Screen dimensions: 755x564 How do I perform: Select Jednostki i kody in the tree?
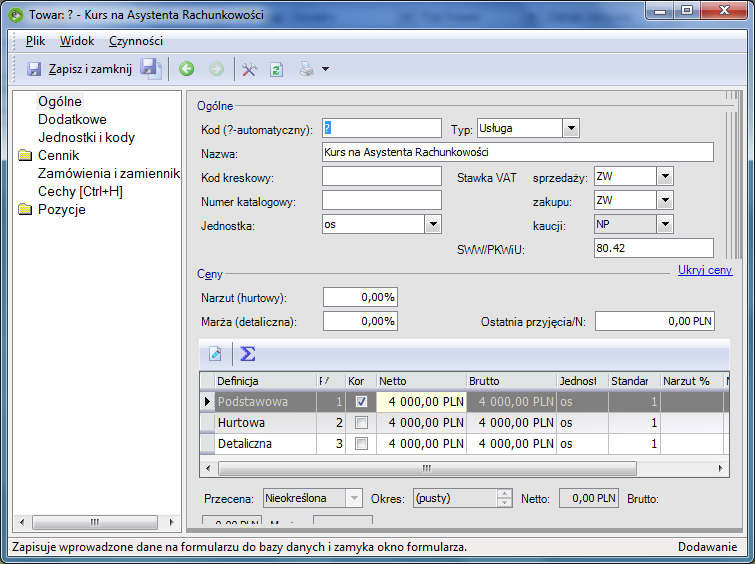[x=86, y=137]
